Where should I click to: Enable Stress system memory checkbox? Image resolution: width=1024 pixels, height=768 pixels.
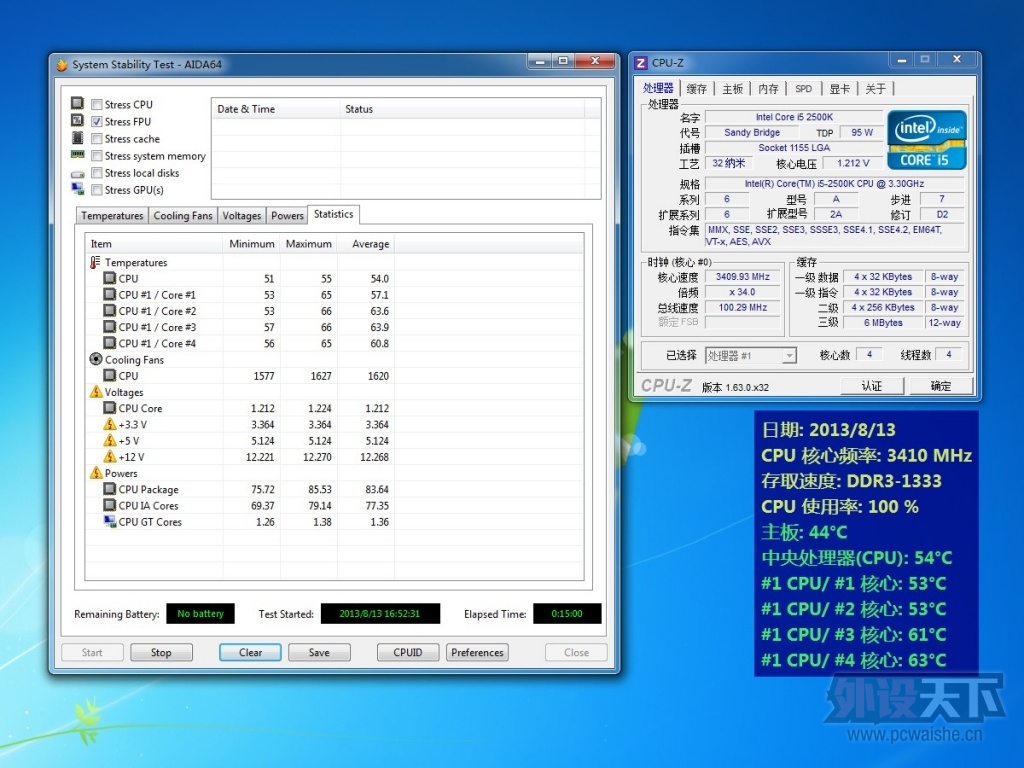click(x=97, y=155)
